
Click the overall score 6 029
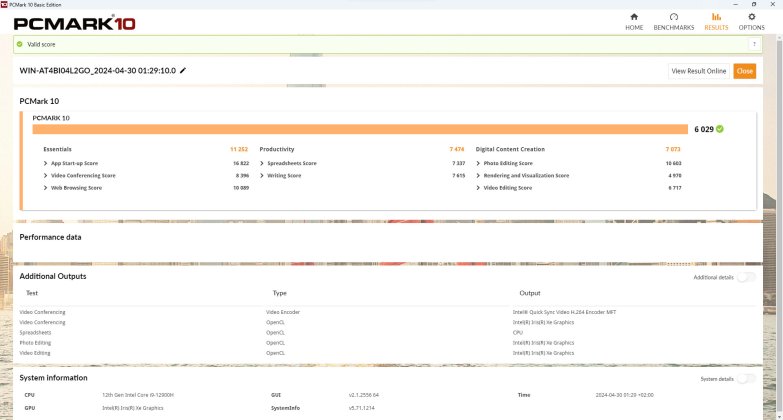point(704,129)
